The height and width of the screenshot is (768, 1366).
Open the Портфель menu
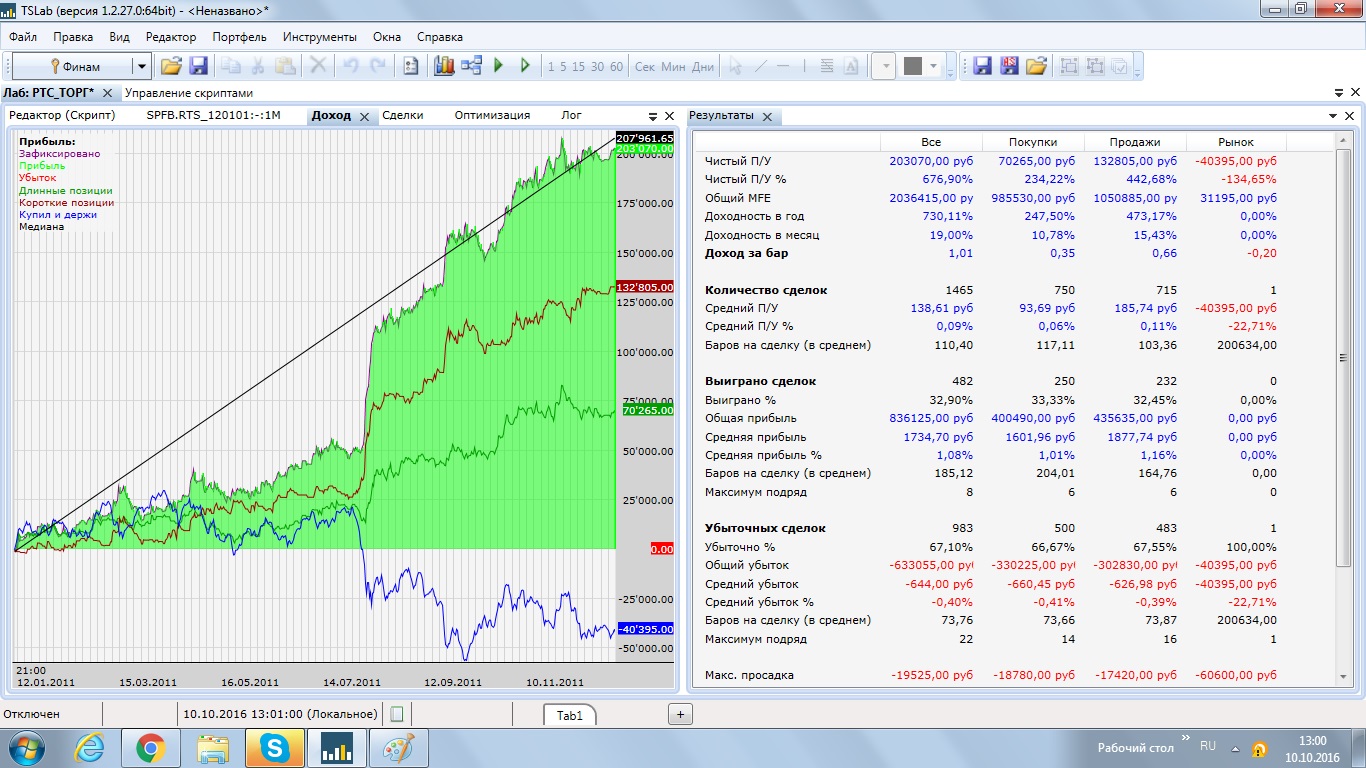[239, 37]
